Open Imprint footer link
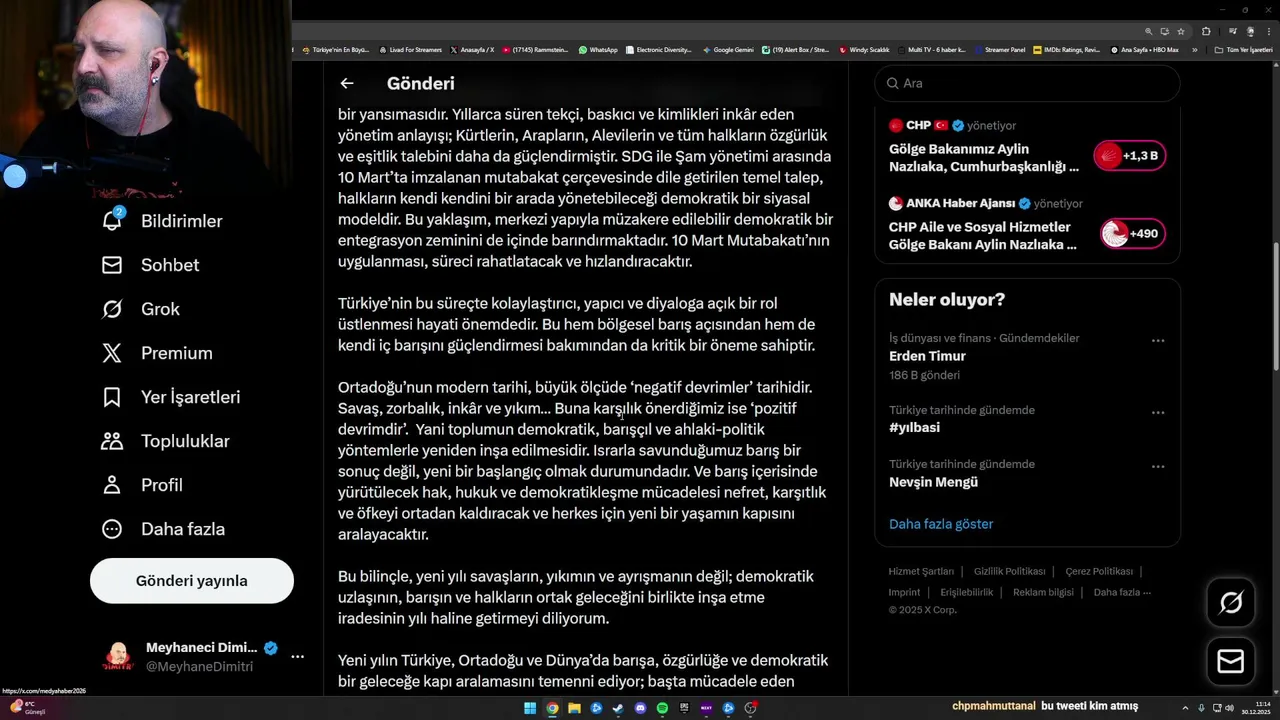This screenshot has height=720, width=1280. tap(904, 593)
